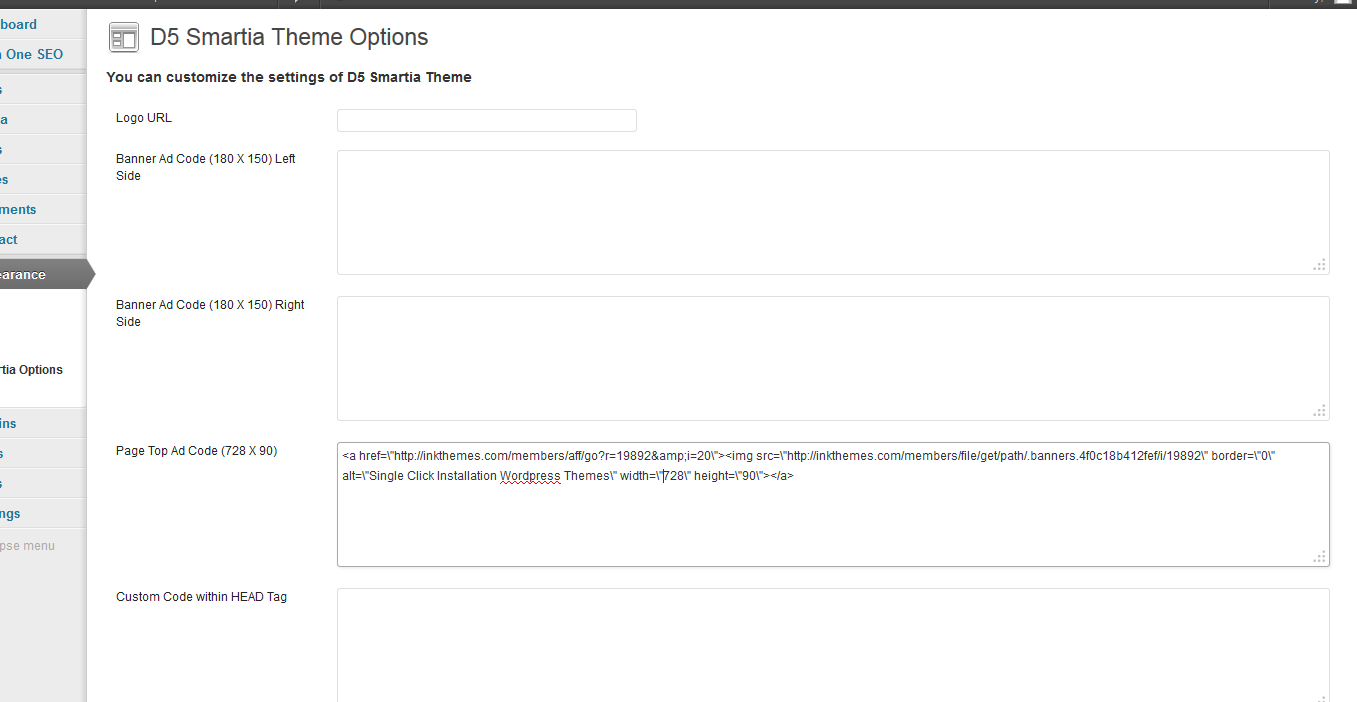The height and width of the screenshot is (702, 1357).
Task: Click resize grip of Page Top Ad textarea
Action: click(x=1320, y=557)
